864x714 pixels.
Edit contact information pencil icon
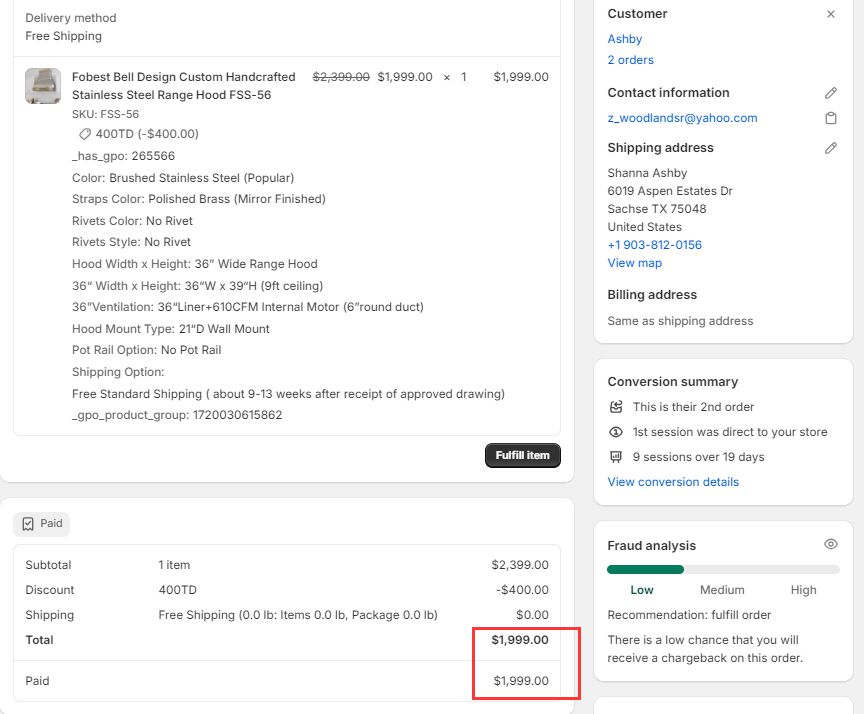coord(830,93)
